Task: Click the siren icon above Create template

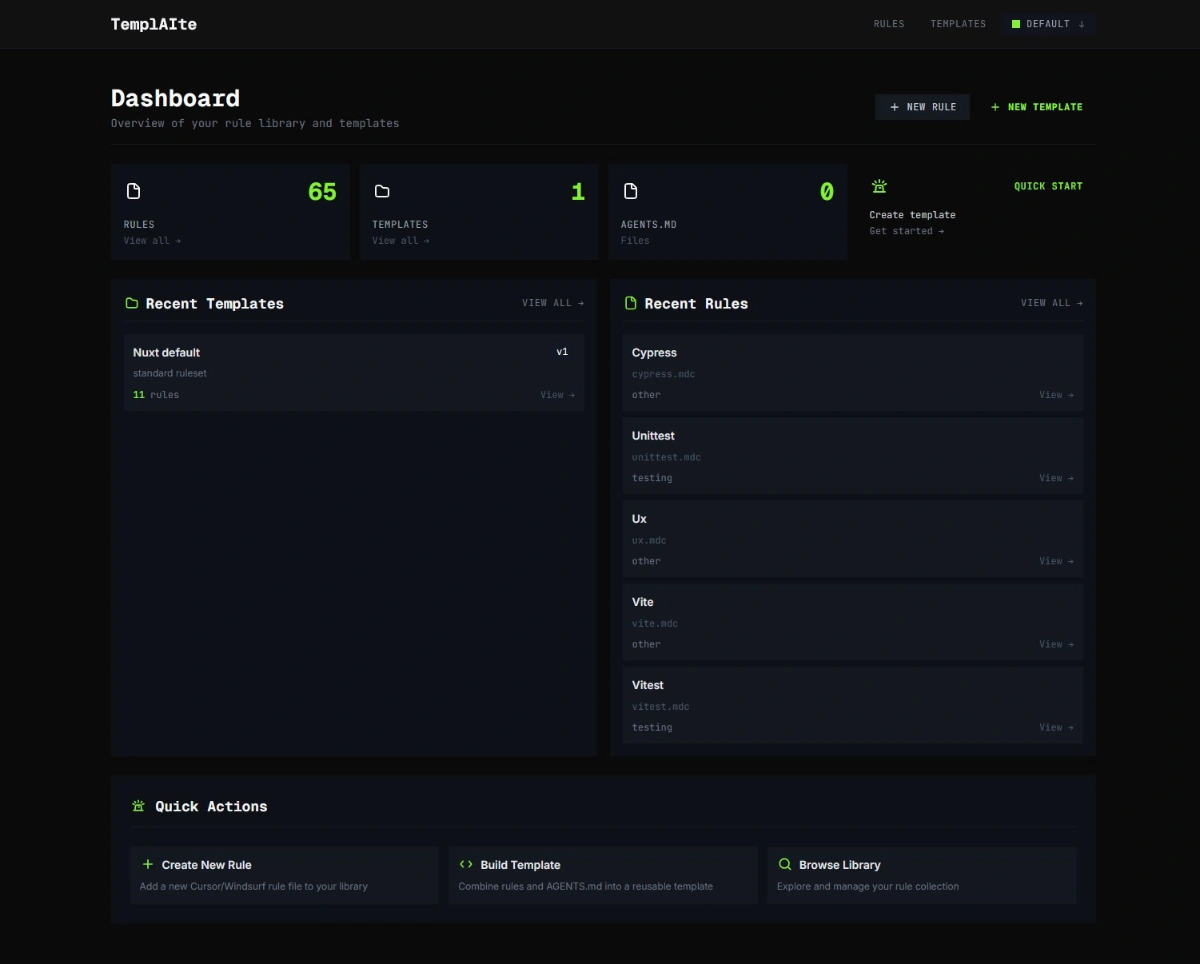Action: click(x=879, y=186)
